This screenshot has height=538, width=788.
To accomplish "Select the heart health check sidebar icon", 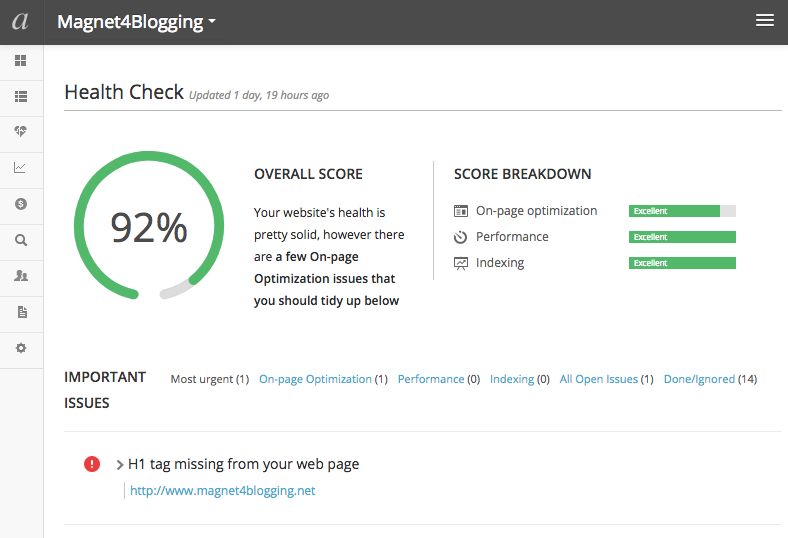I will click(21, 132).
